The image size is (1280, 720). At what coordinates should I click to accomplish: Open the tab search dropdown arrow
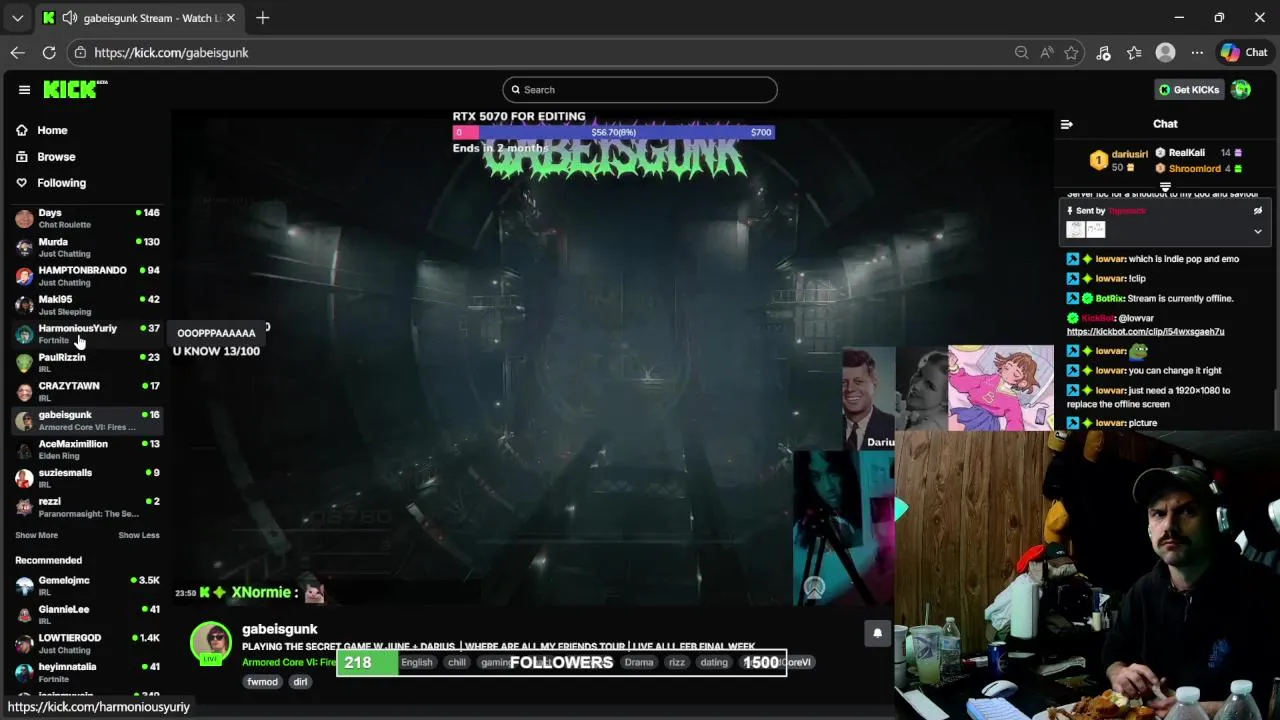tap(17, 18)
